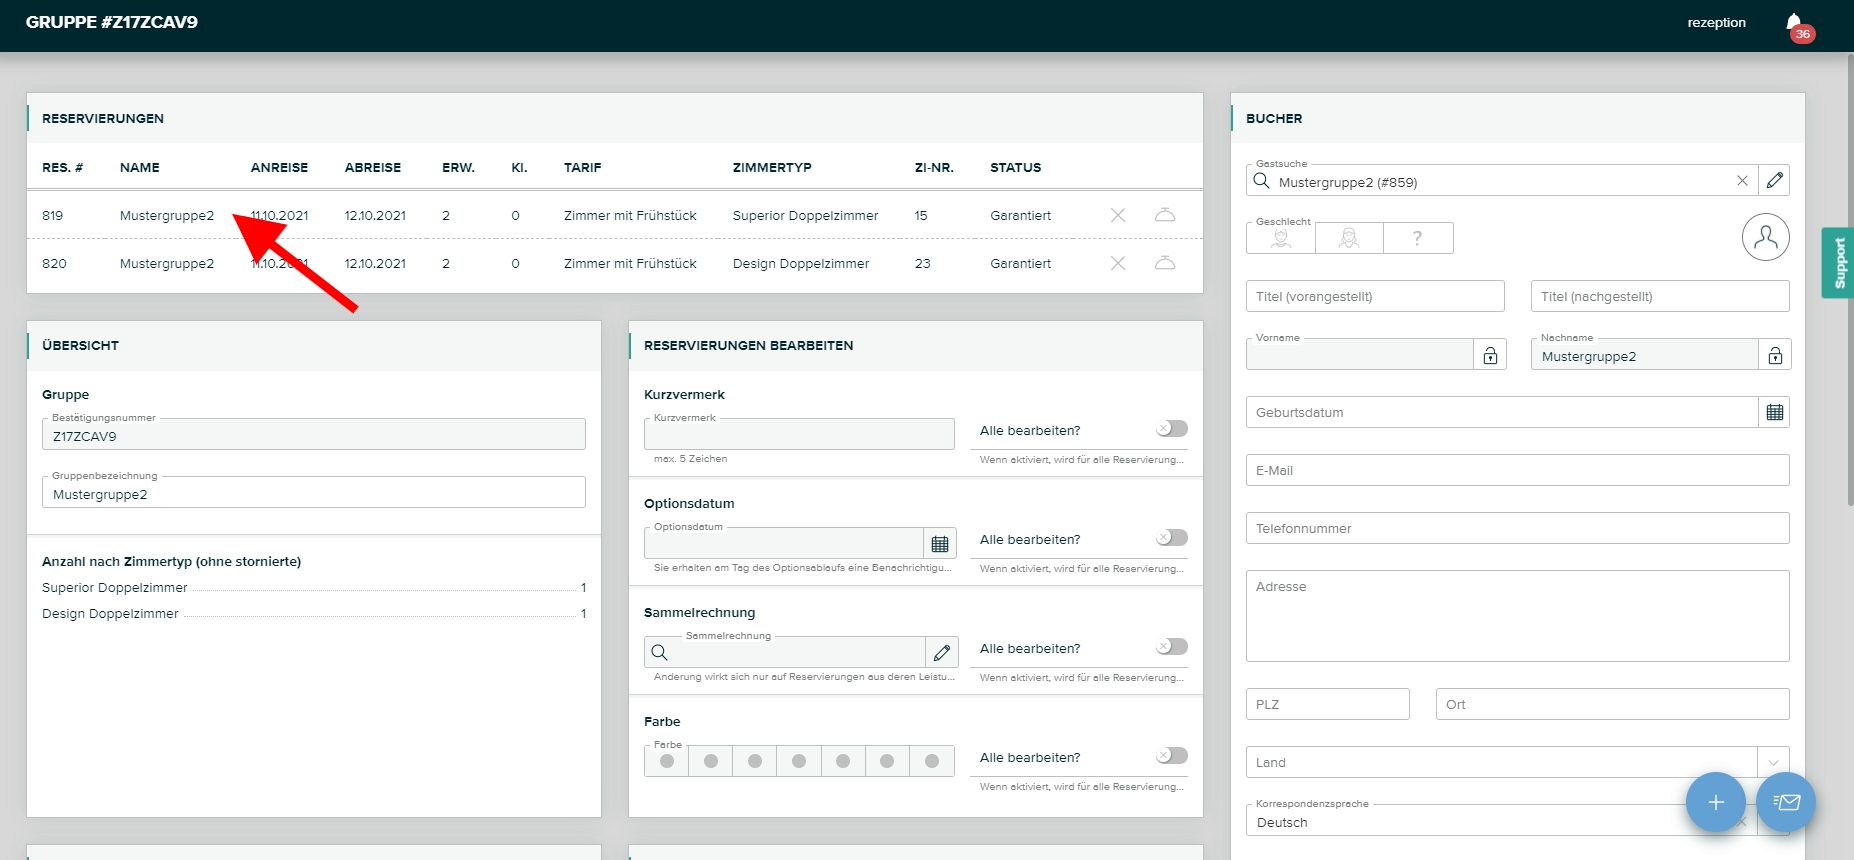Open the Geburtsdatum calendar picker
The image size is (1854, 860).
coord(1774,412)
